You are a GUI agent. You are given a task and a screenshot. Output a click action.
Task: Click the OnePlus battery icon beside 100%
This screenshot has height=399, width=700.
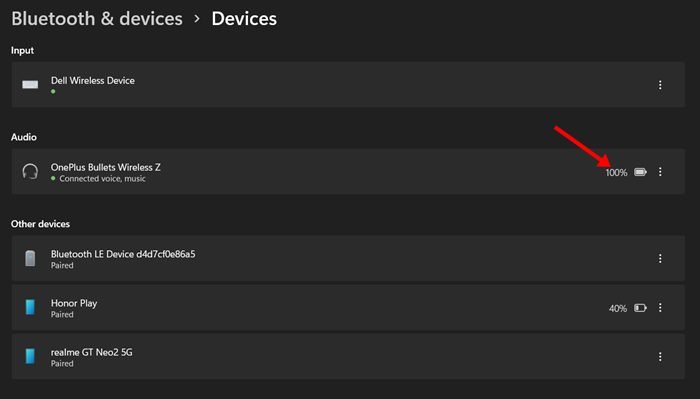coord(640,172)
